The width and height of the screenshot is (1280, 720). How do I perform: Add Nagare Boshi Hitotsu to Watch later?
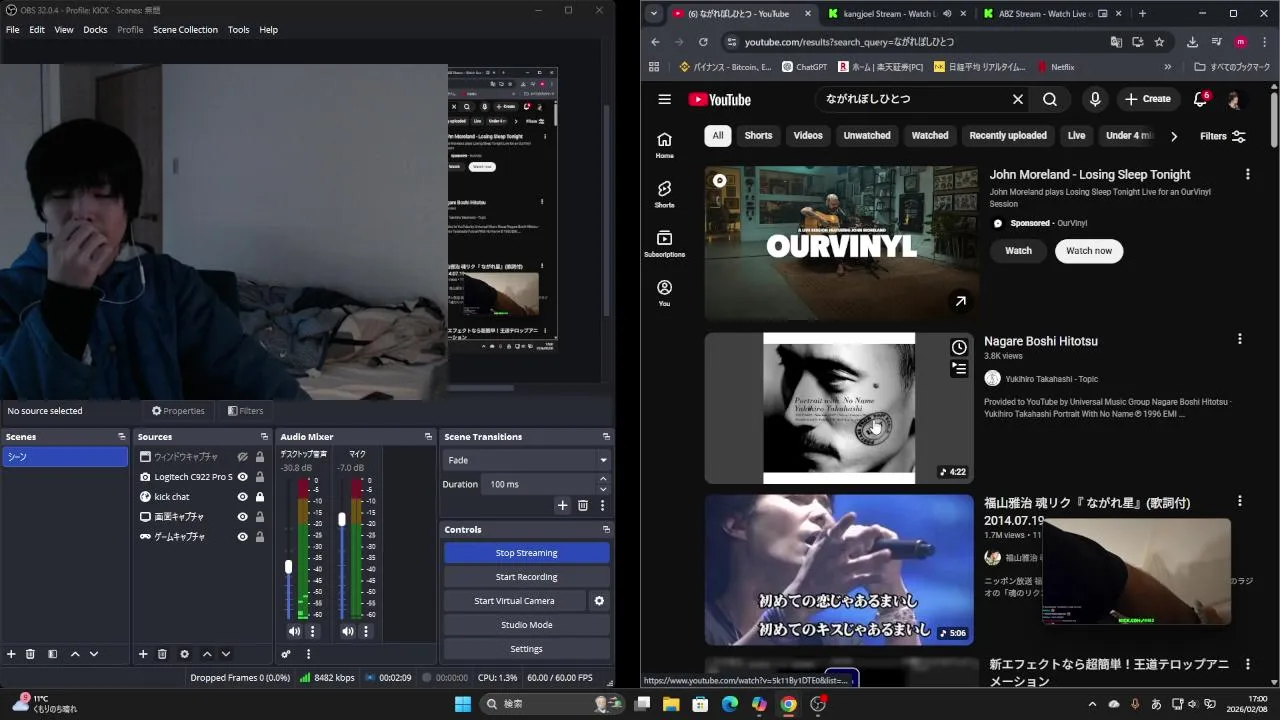coord(959,347)
